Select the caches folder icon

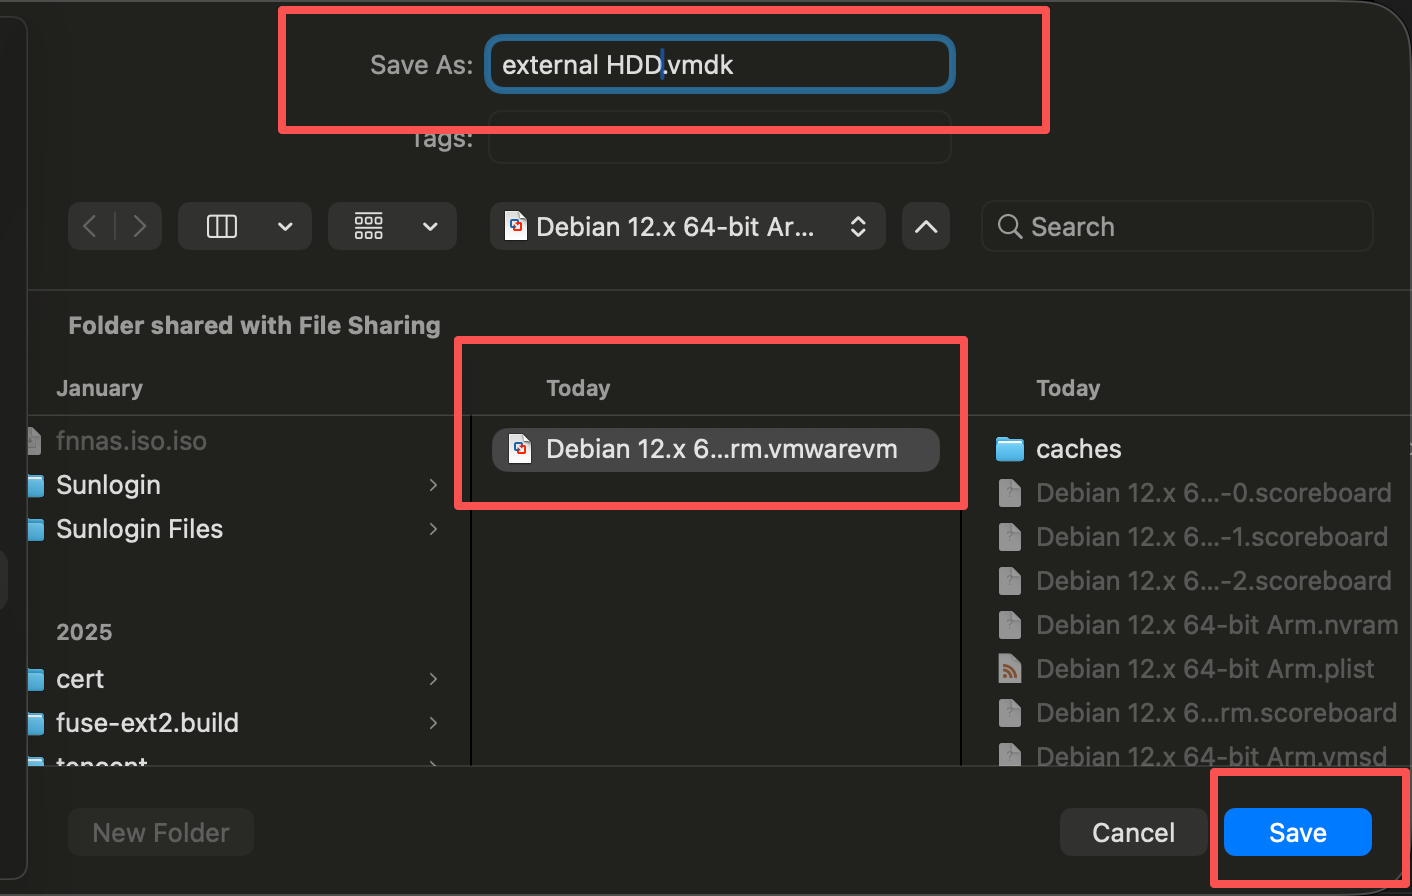click(1010, 449)
